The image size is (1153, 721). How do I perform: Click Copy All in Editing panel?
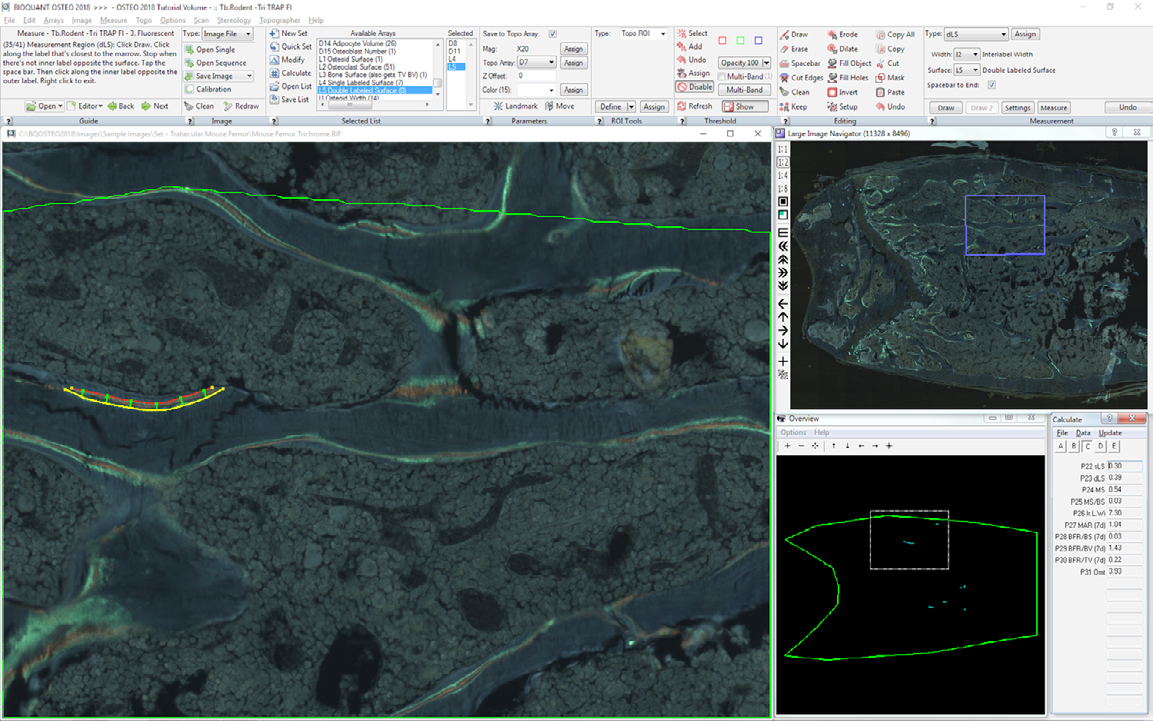pyautogui.click(x=895, y=35)
